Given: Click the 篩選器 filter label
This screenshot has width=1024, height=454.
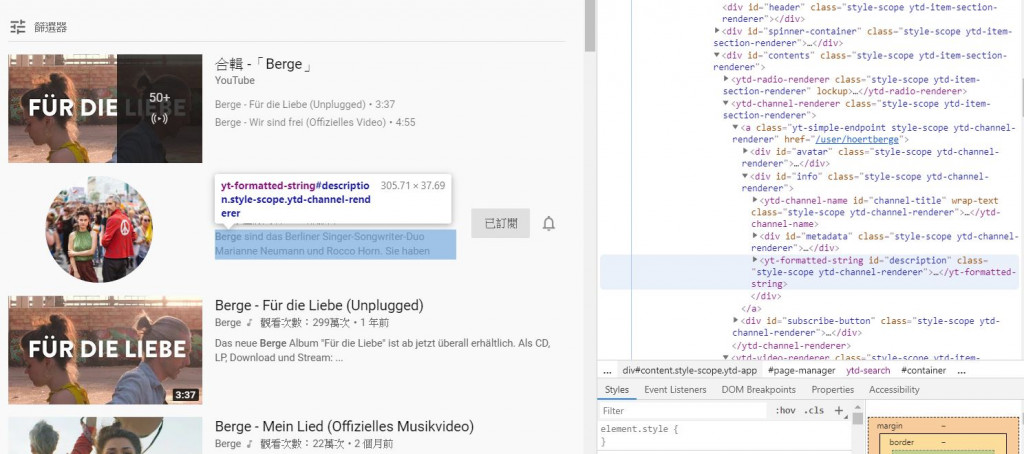Looking at the screenshot, I should [x=51, y=27].
